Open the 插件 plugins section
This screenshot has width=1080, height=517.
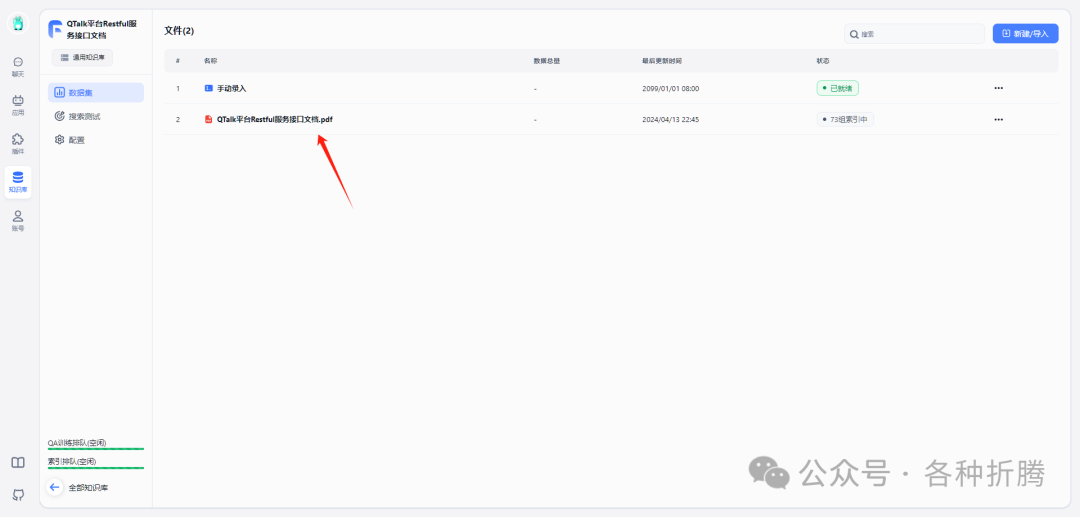(x=18, y=143)
